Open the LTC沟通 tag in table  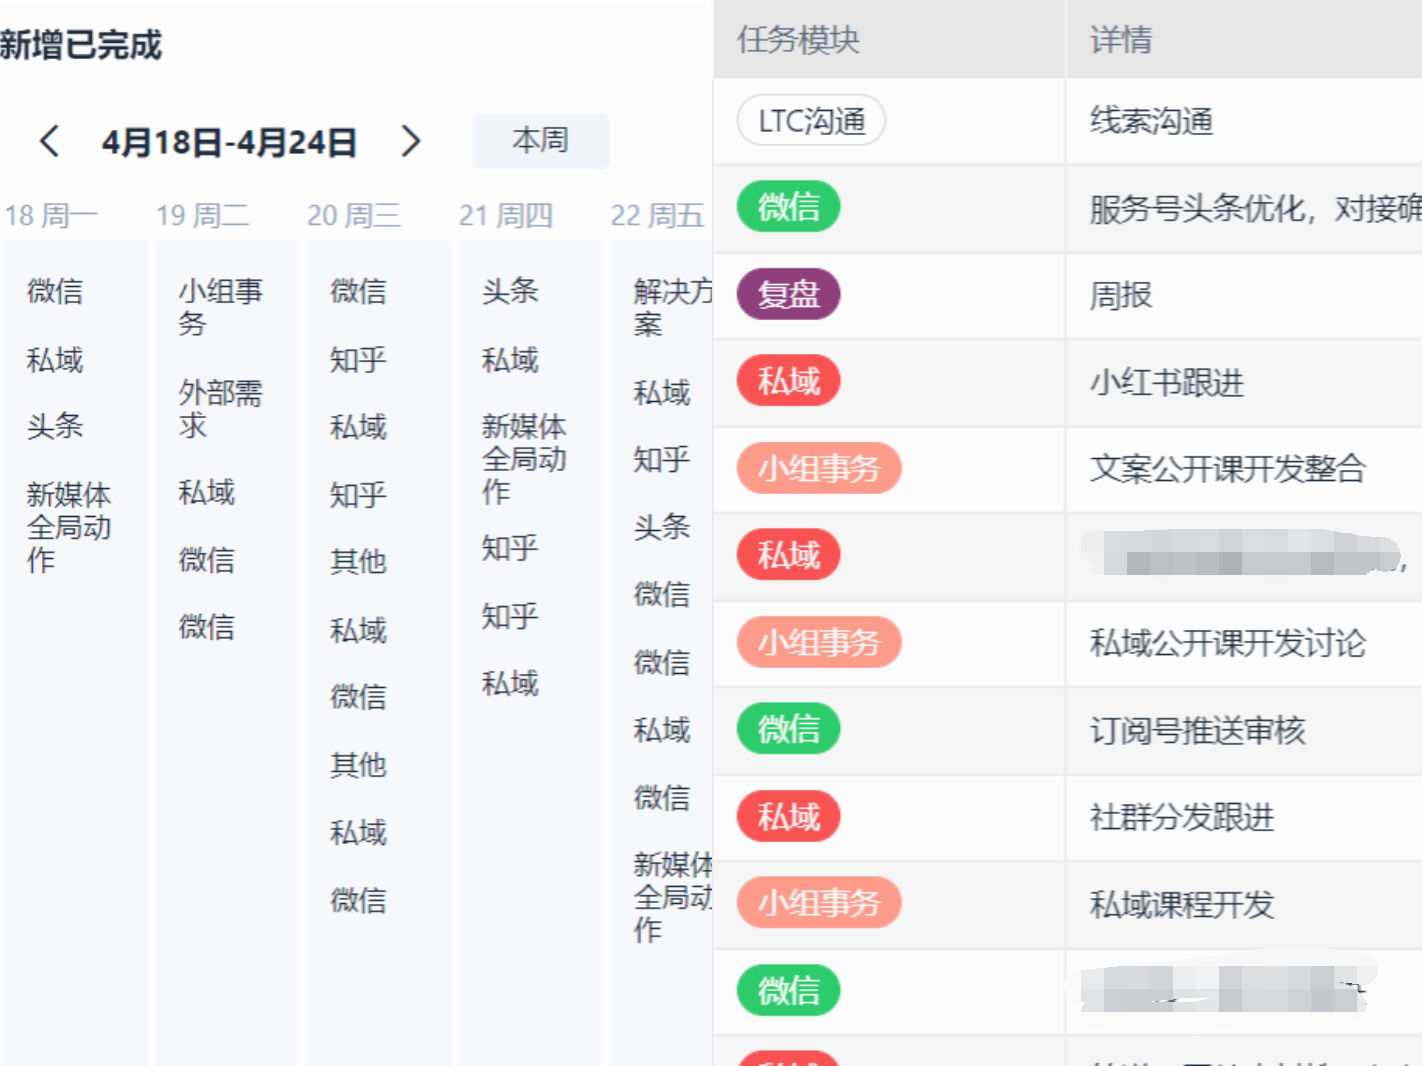point(811,121)
